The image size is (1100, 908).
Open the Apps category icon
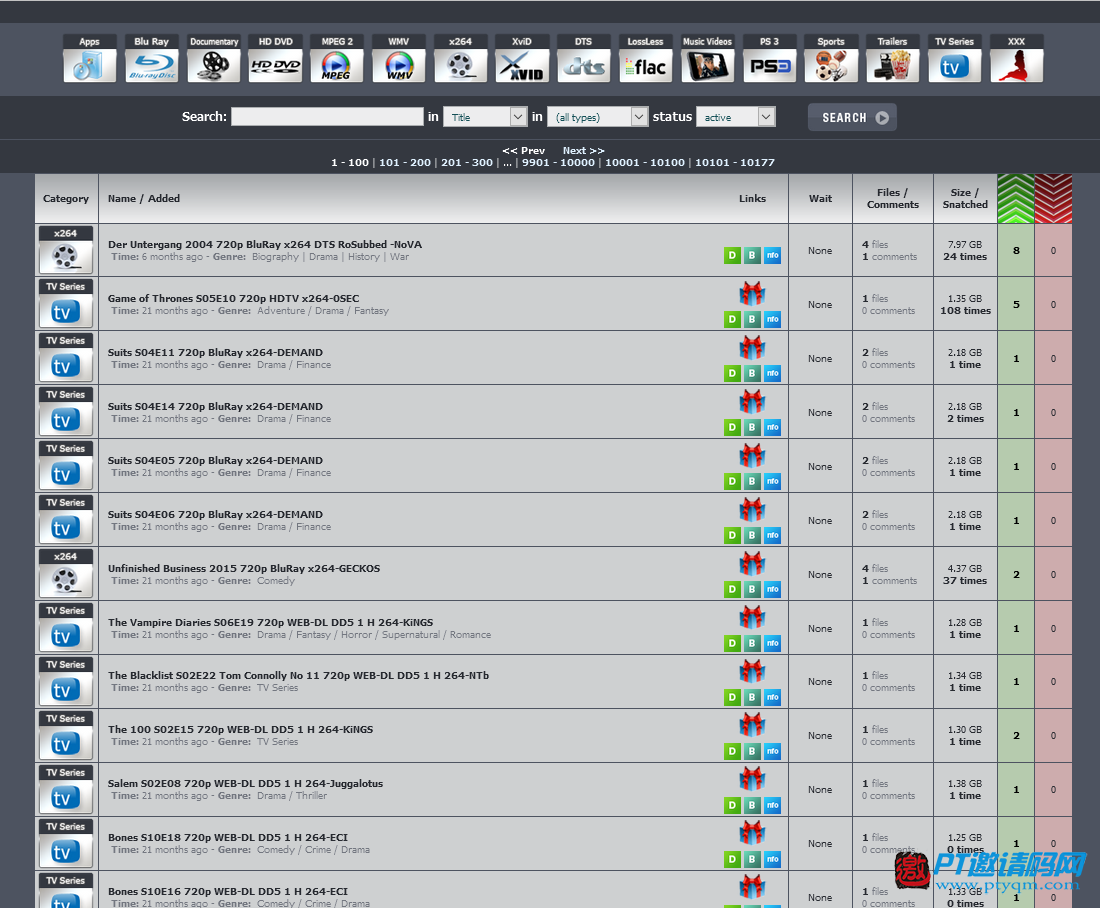pyautogui.click(x=89, y=58)
